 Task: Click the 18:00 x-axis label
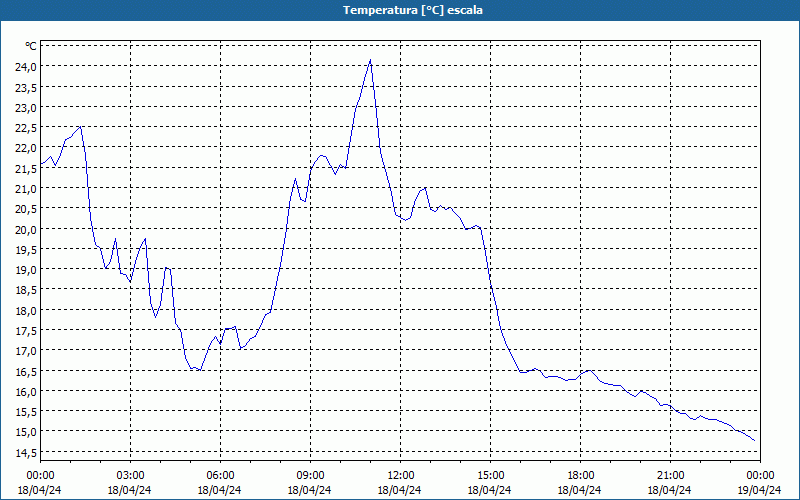tap(580, 476)
